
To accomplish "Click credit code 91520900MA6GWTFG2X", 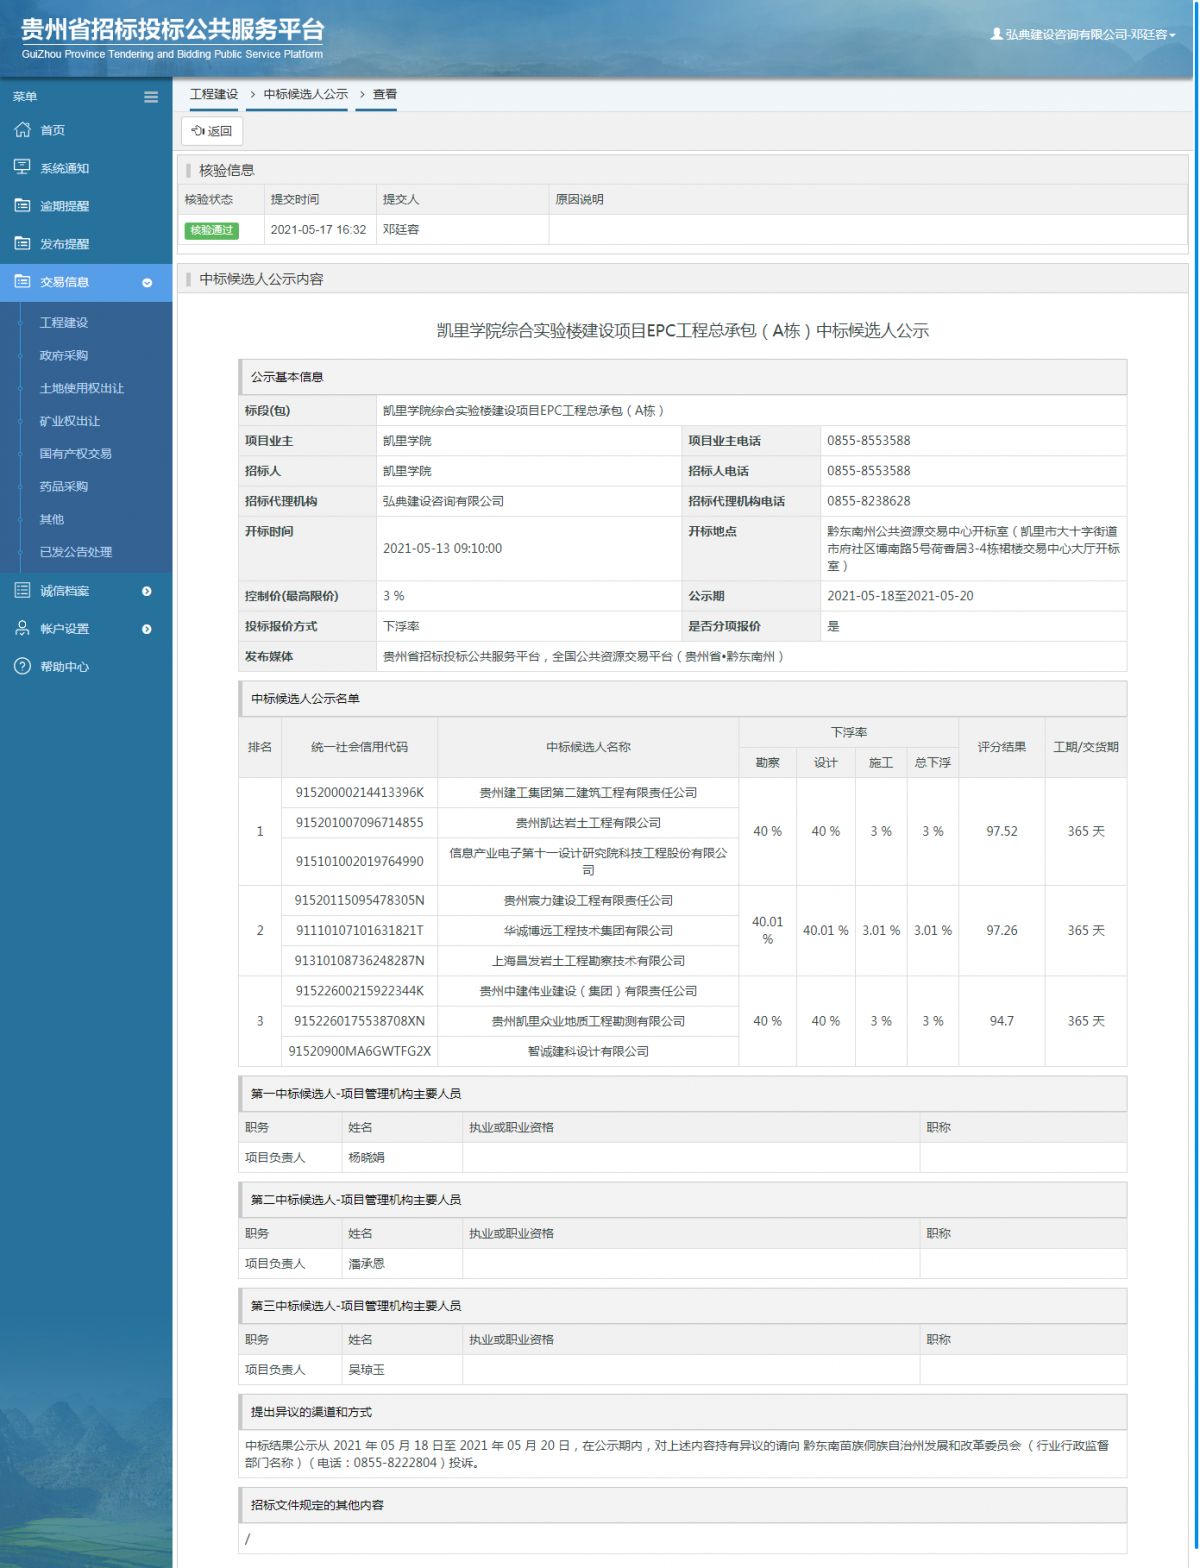I will [359, 1051].
